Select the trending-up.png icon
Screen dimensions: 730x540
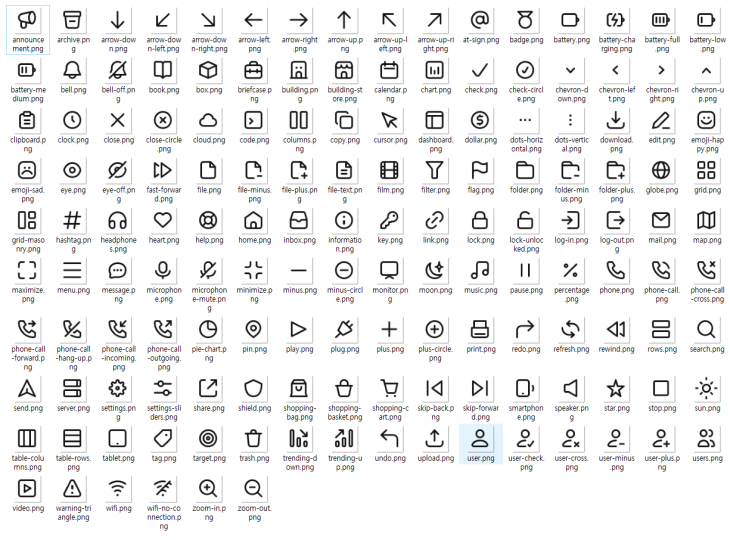[x=344, y=439]
